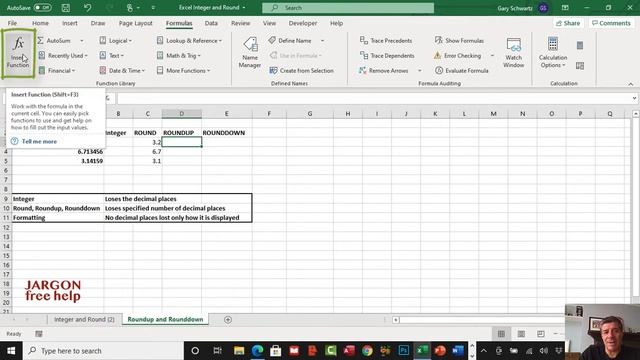Click the AutoSum sigma icon
This screenshot has height=360, width=640.
40,41
